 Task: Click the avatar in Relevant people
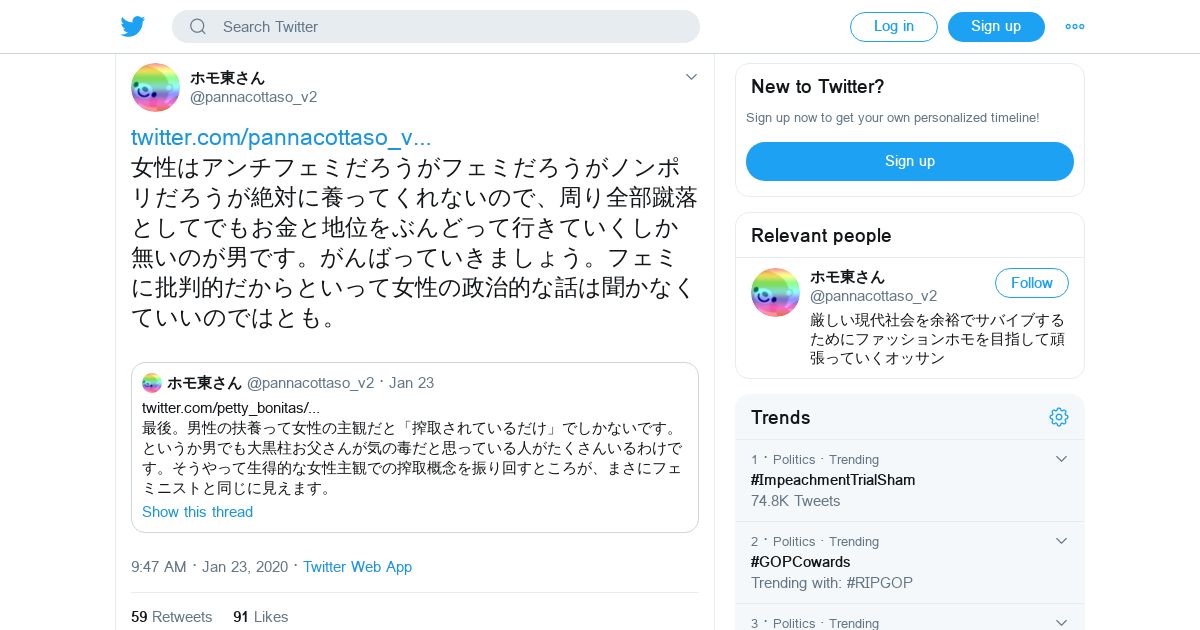(775, 292)
